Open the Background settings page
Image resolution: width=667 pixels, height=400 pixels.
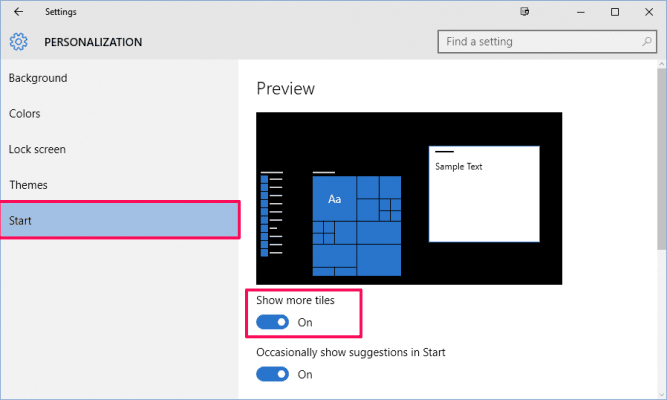[x=38, y=78]
